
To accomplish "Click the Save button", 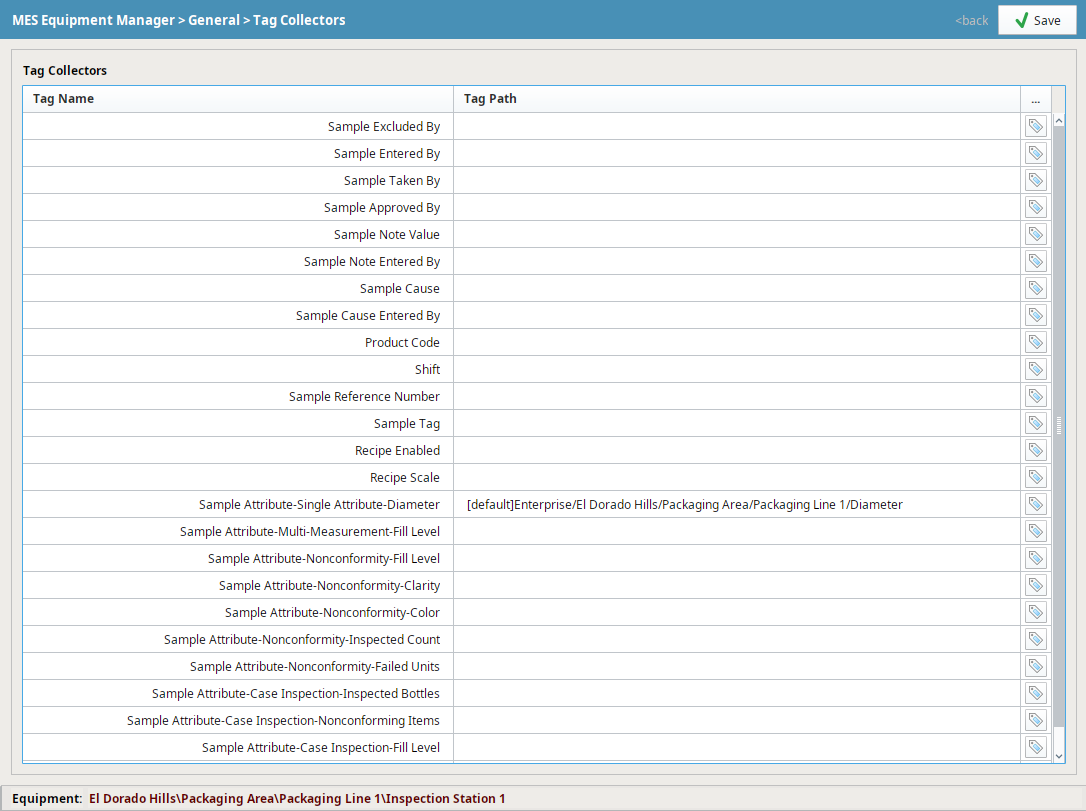I will [1036, 20].
